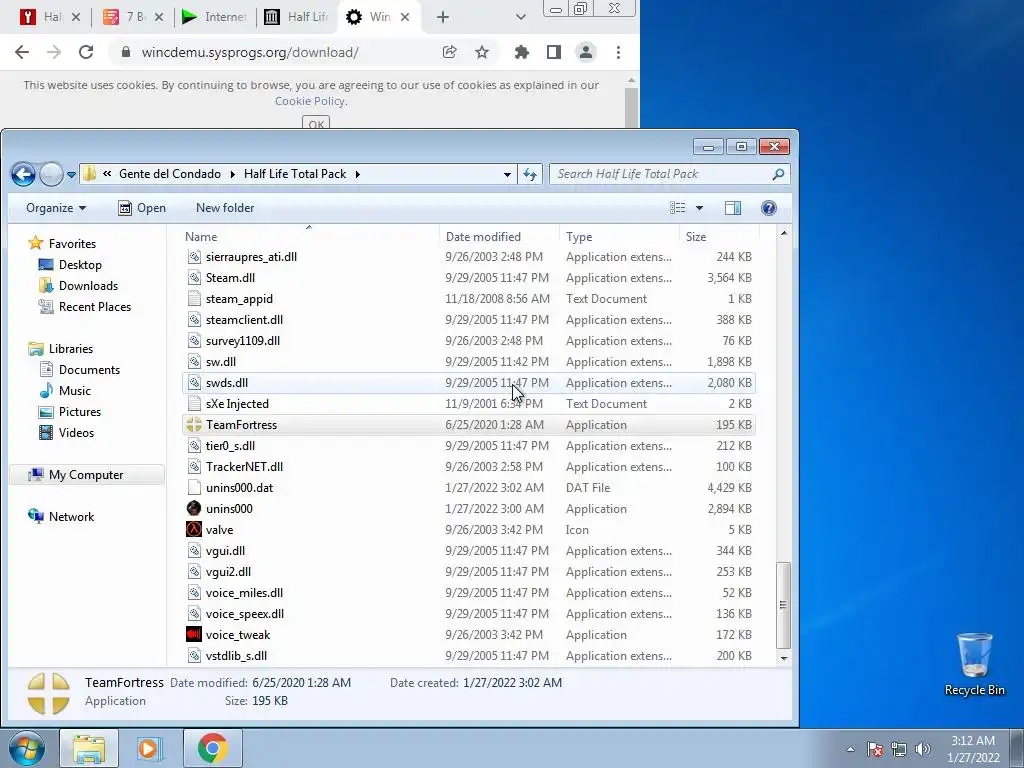Screen dimensions: 1024x768
Task: Click the New folder button
Action: 225,208
